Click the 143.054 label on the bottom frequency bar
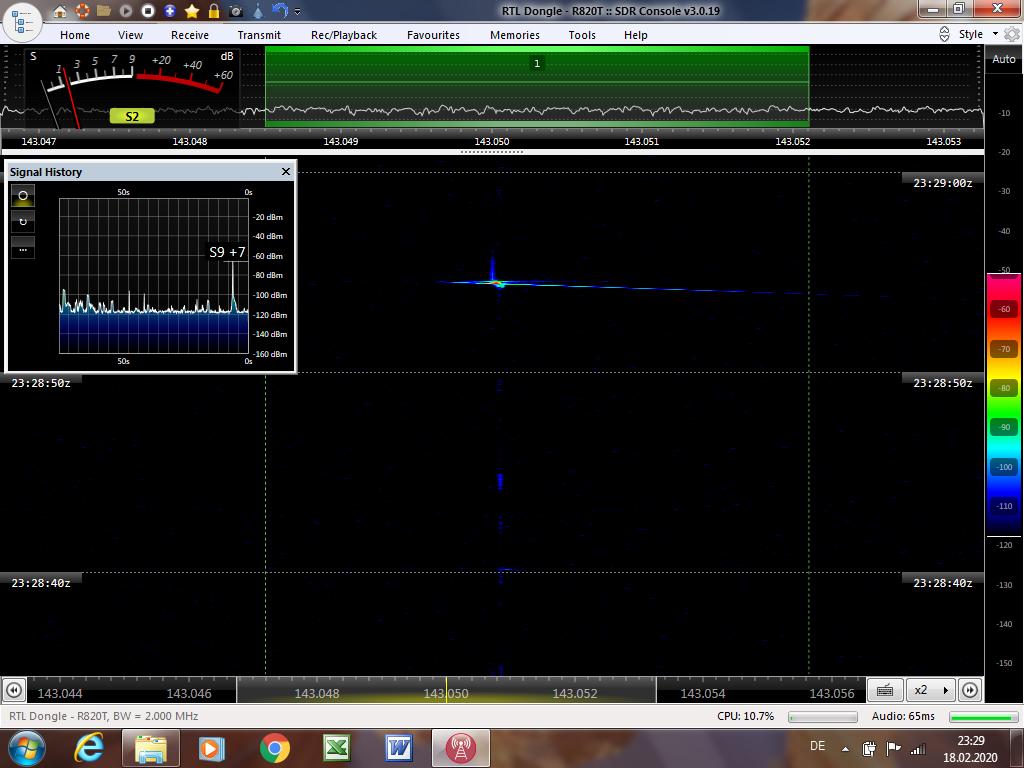 point(703,694)
